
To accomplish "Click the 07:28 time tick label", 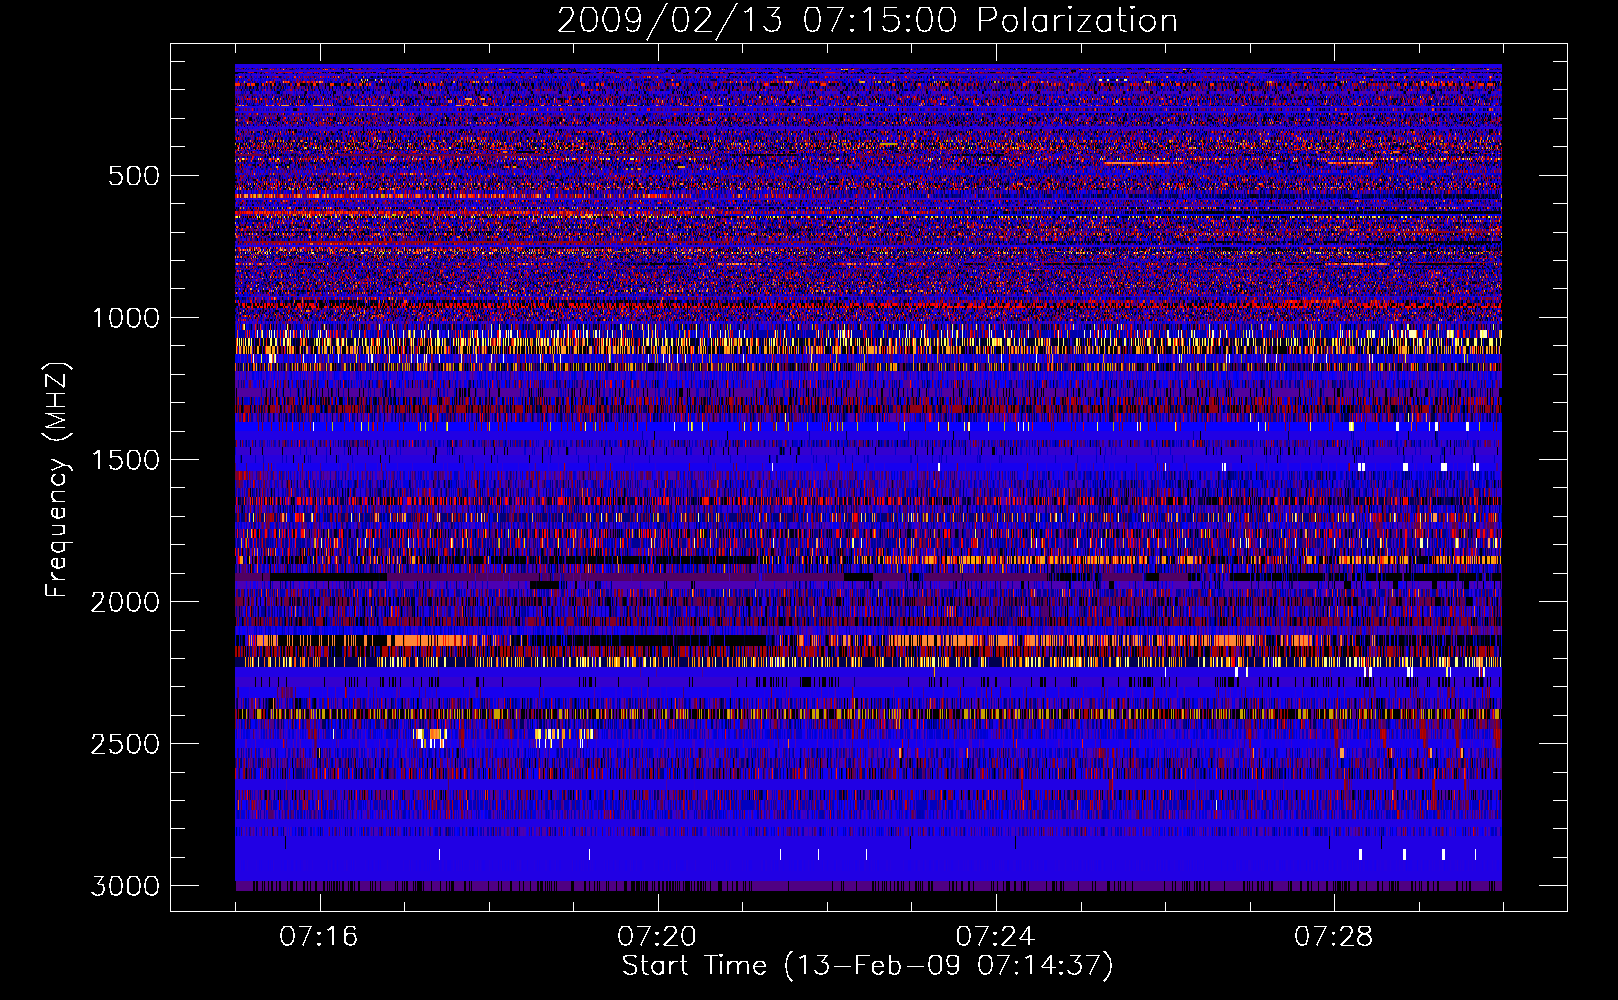I will pos(1333,937).
